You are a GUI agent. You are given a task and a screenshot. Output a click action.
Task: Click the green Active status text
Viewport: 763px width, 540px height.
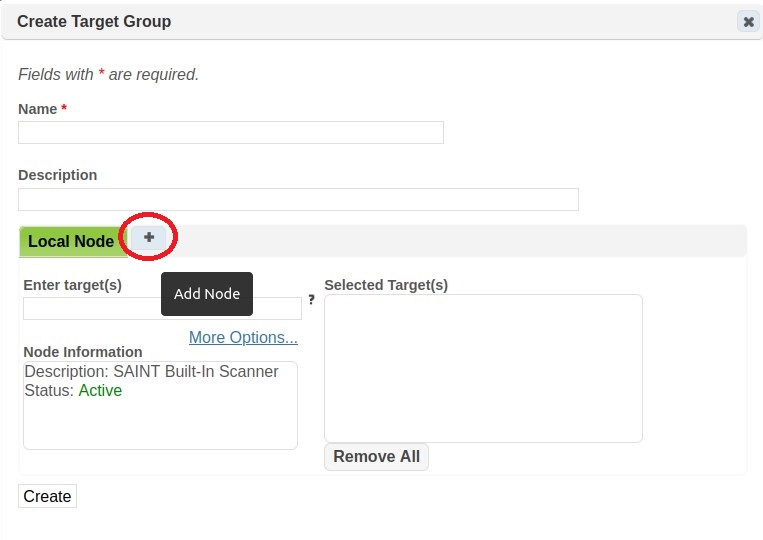(x=100, y=391)
